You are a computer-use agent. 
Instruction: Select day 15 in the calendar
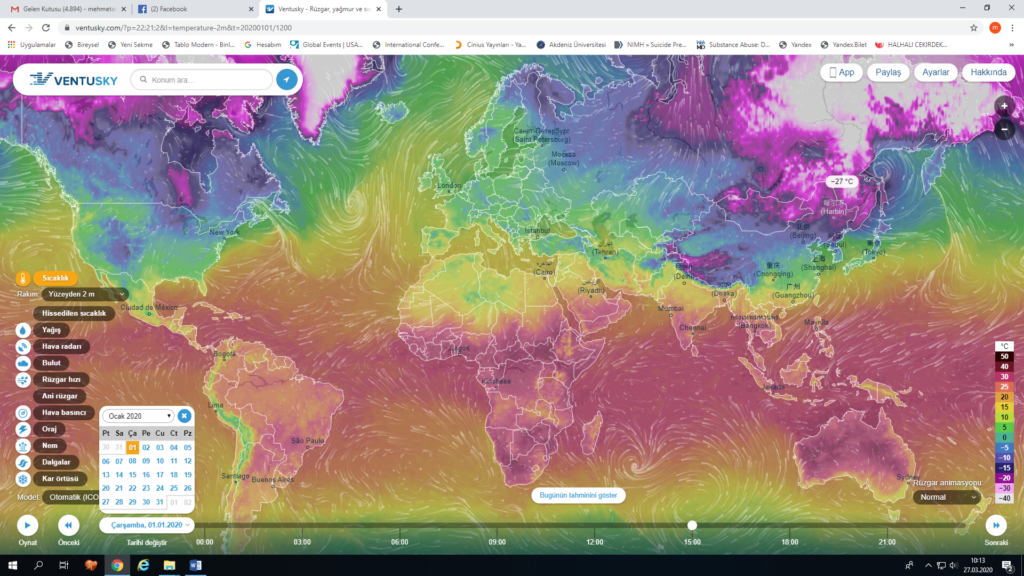point(133,475)
